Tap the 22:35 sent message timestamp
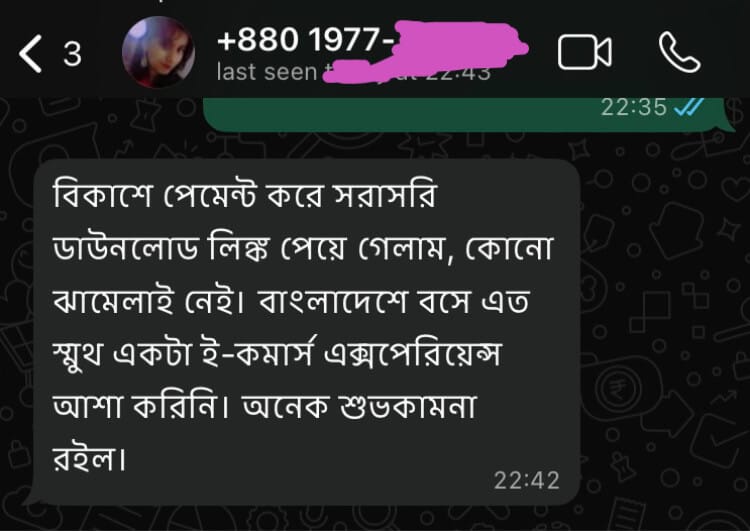750x531 pixels. (x=633, y=107)
